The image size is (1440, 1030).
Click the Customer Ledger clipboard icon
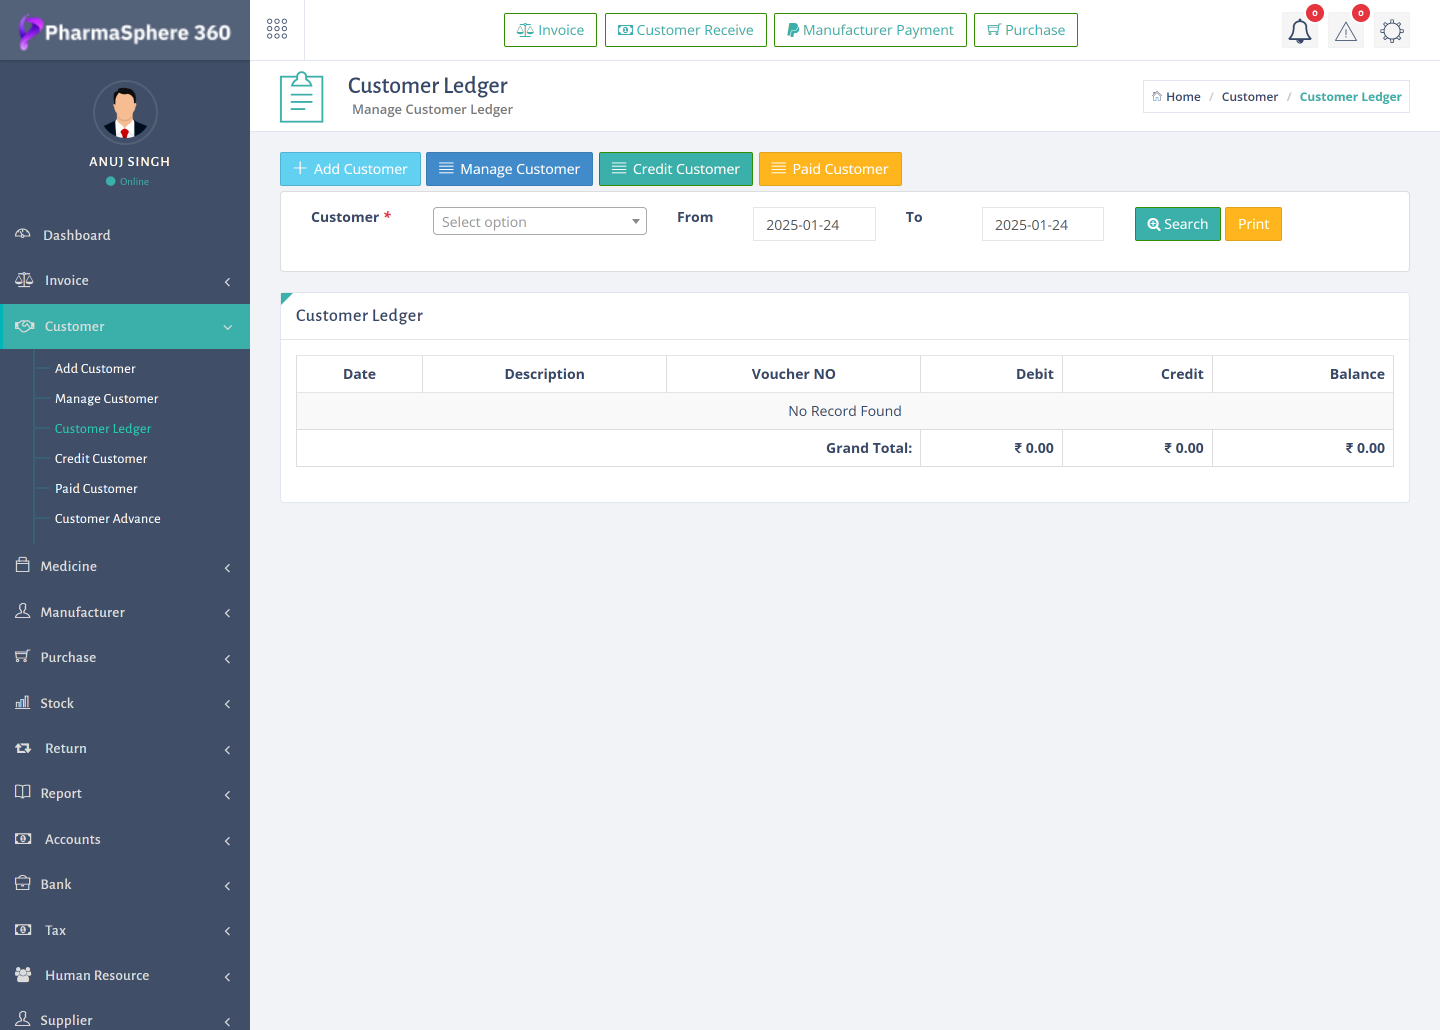tap(301, 97)
